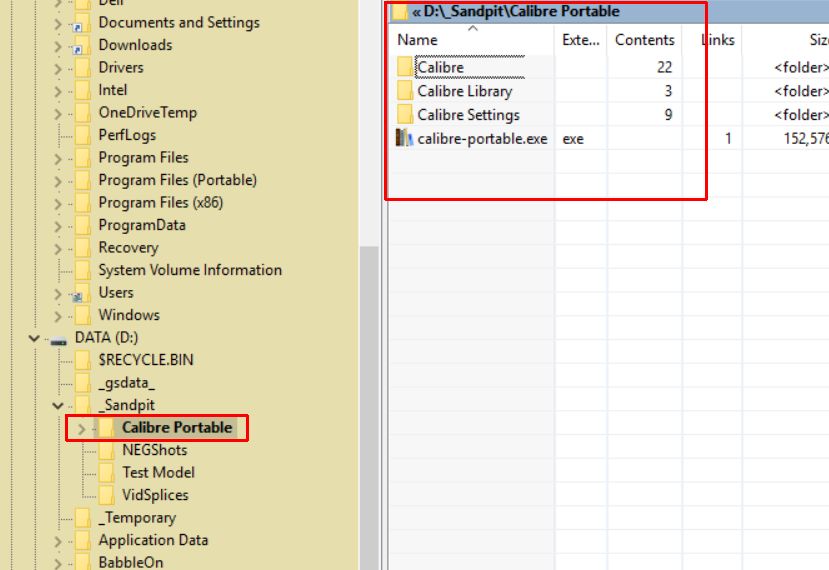
Task: Select OneDriveTemp in the tree
Action: point(148,113)
